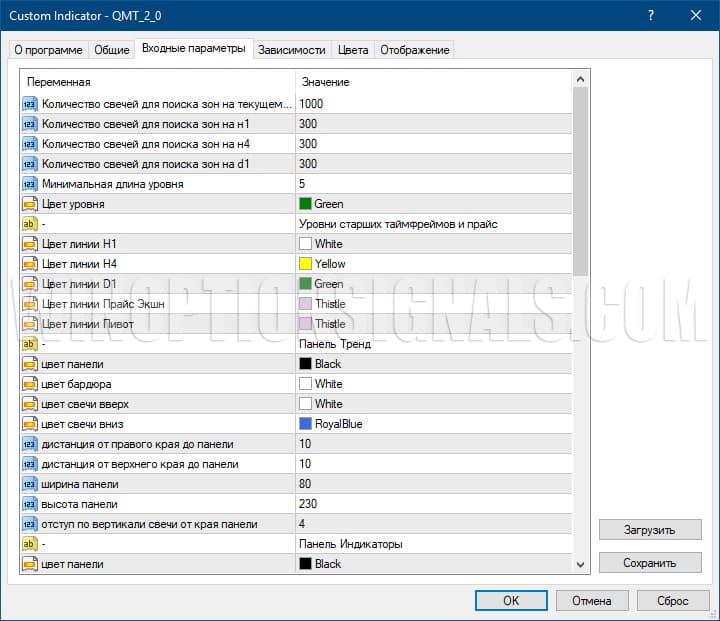
Task: Select the RoyalBlue swatch for 'цвет свечи вниз'
Action: click(305, 424)
